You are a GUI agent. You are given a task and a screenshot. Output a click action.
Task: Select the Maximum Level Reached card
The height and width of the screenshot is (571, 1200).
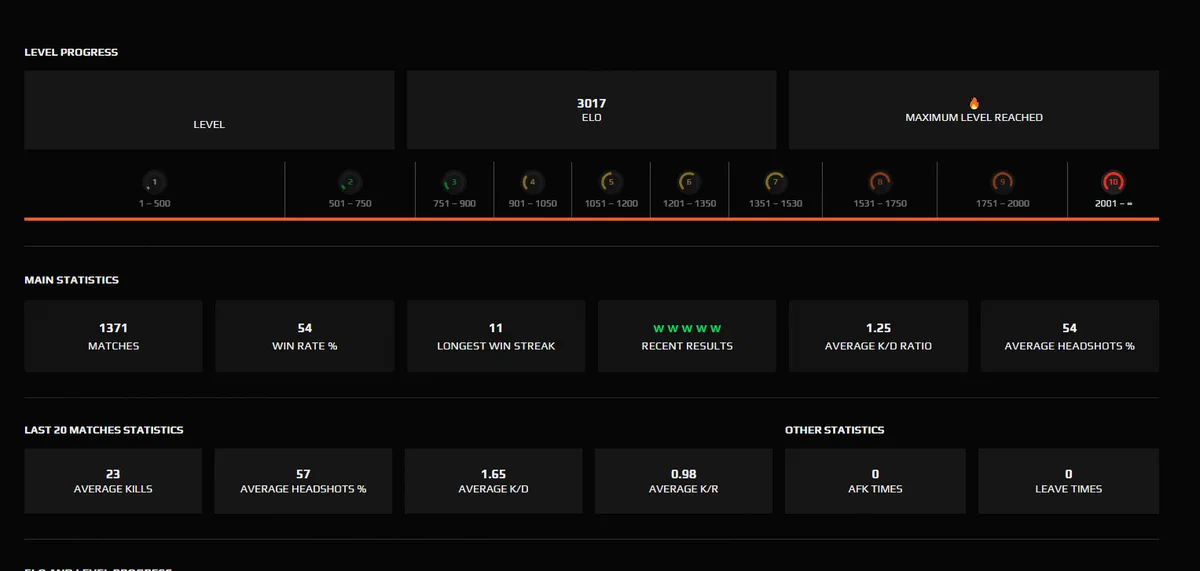pyautogui.click(x=974, y=110)
